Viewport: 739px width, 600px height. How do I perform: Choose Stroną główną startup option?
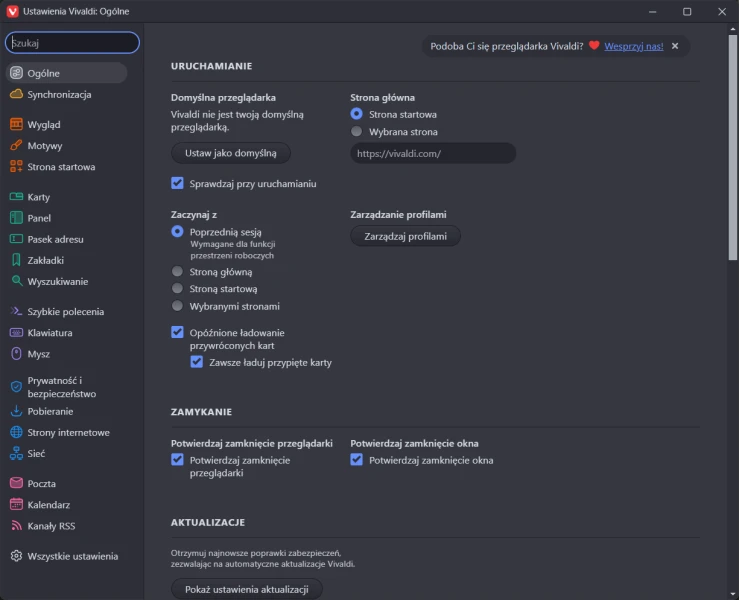(x=178, y=271)
